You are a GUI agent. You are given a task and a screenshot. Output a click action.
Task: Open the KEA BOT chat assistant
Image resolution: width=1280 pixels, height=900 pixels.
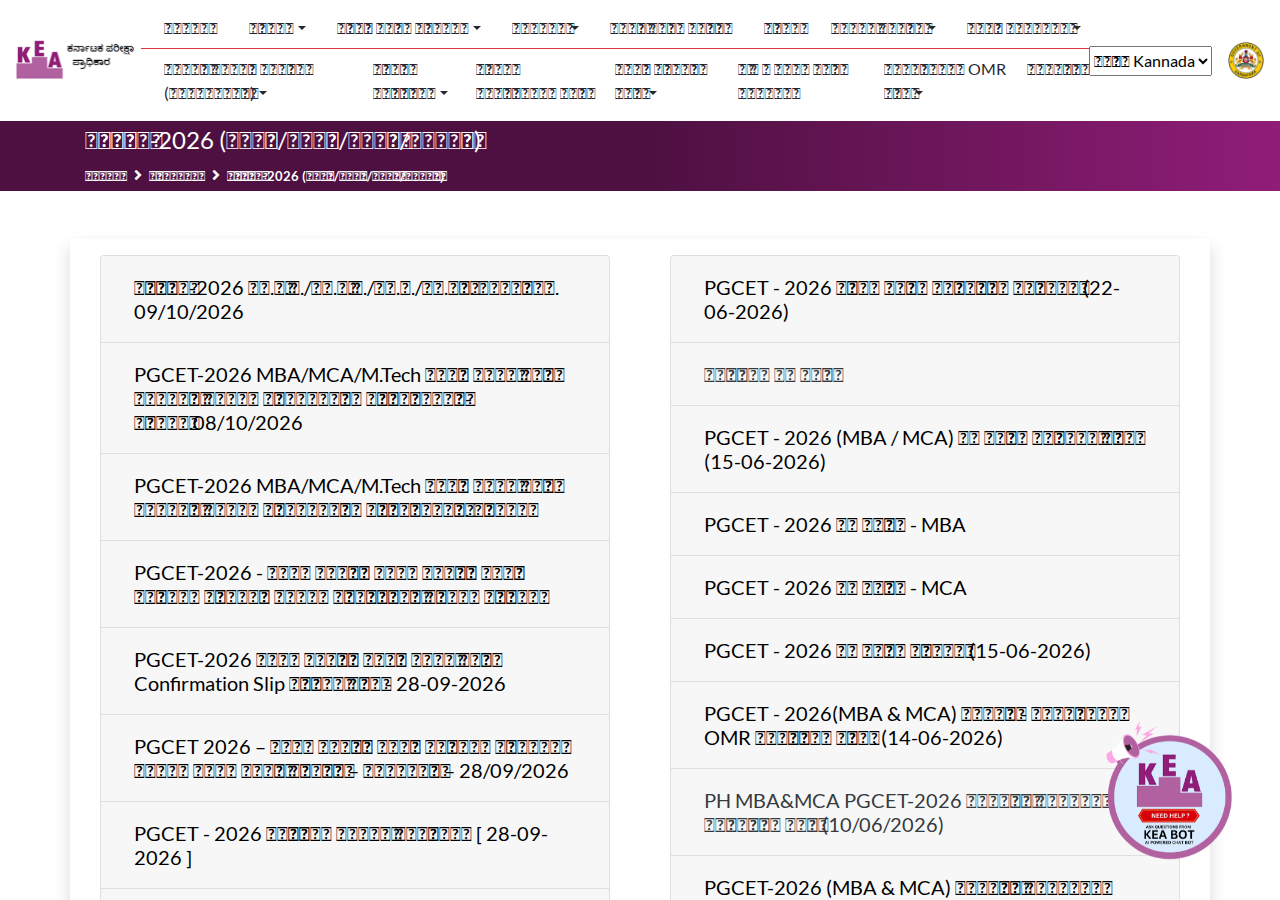pos(1169,795)
